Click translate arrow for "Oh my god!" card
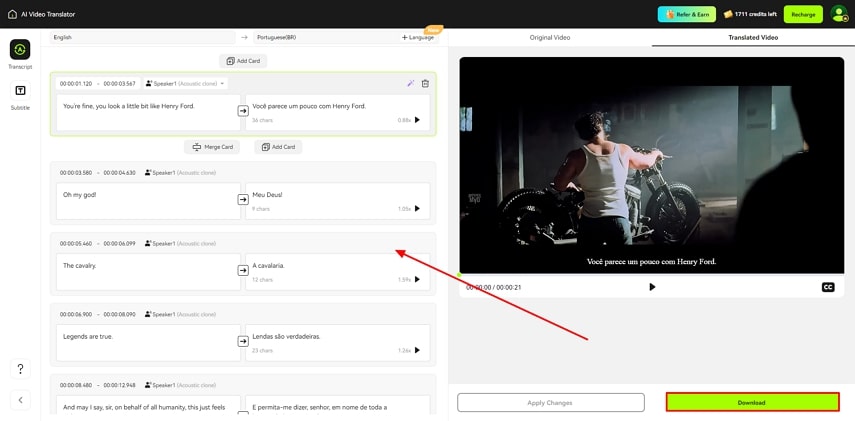The height and width of the screenshot is (421, 855). 243,200
